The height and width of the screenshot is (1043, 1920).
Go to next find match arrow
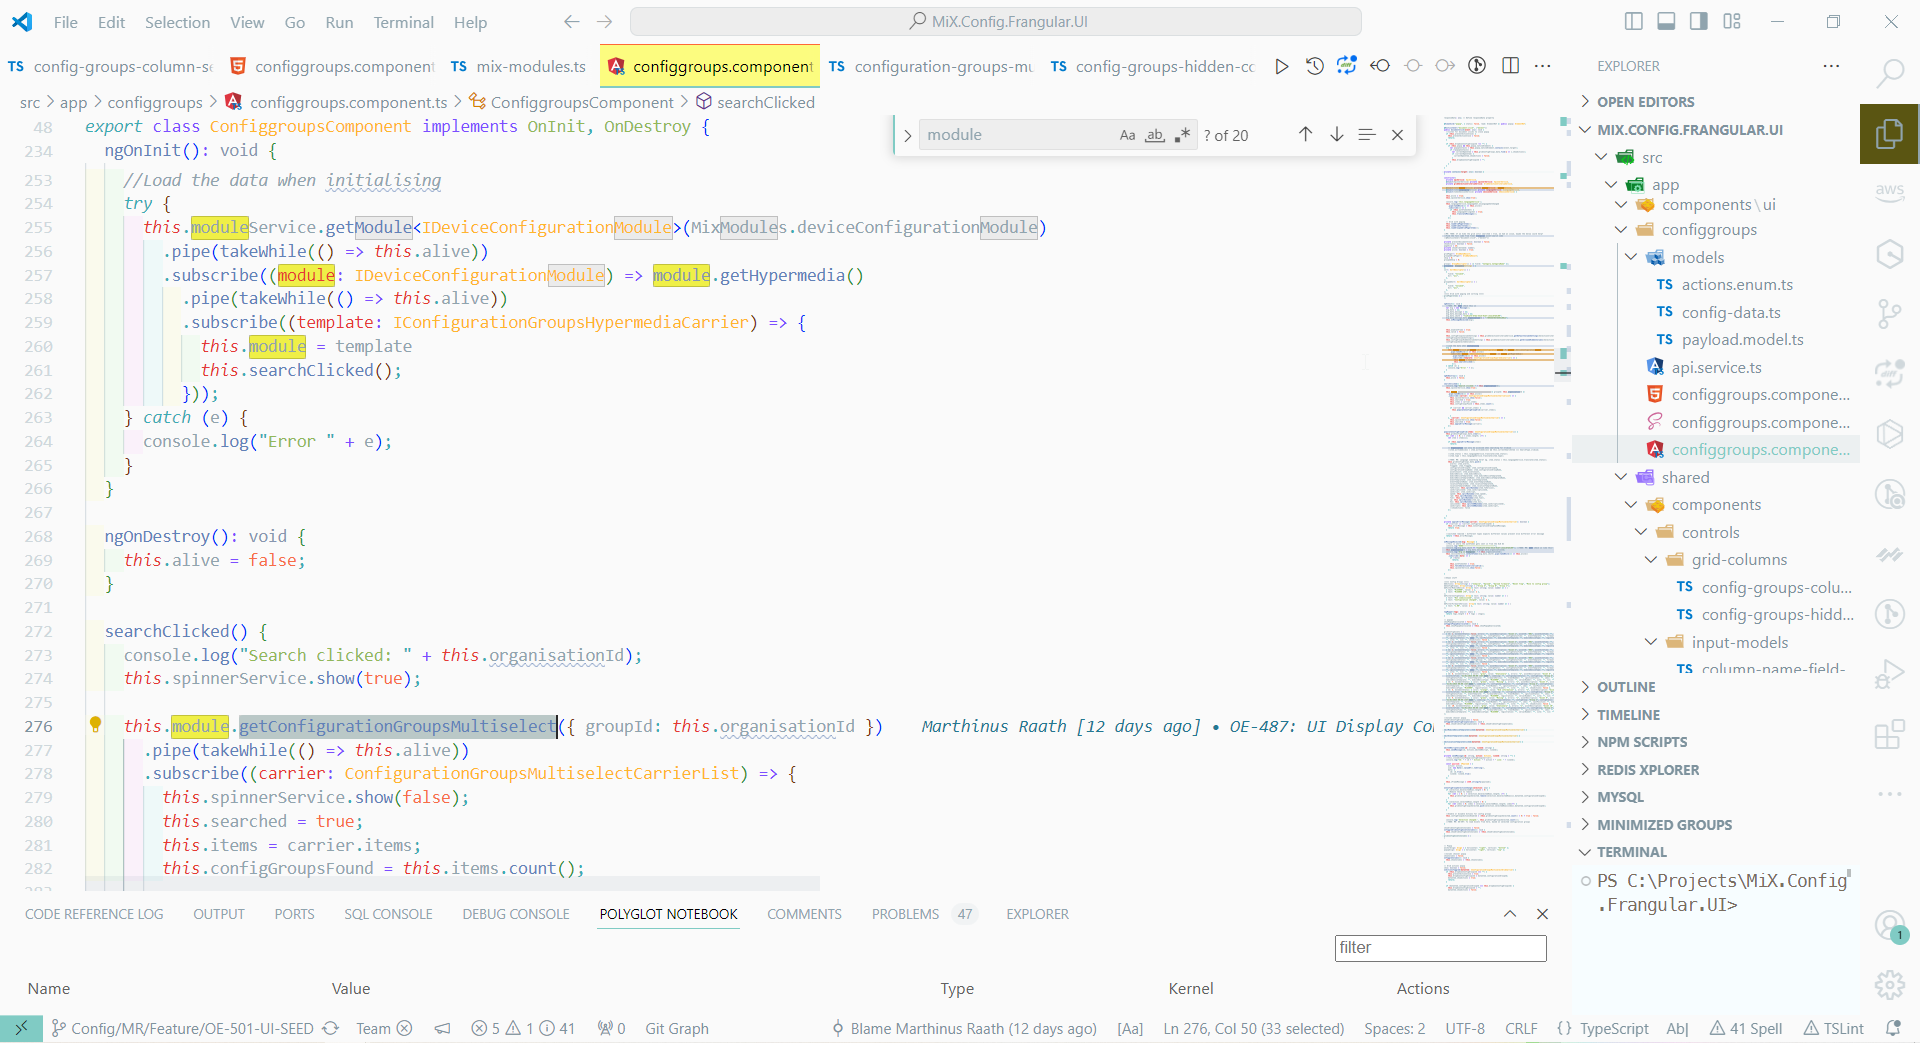1336,135
